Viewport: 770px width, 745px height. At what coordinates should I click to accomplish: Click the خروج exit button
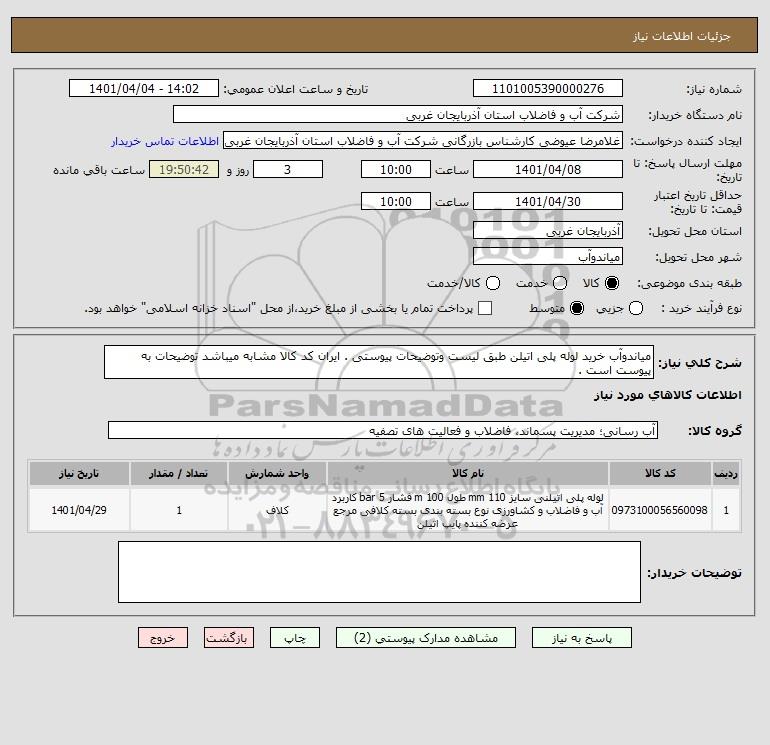coord(163,637)
